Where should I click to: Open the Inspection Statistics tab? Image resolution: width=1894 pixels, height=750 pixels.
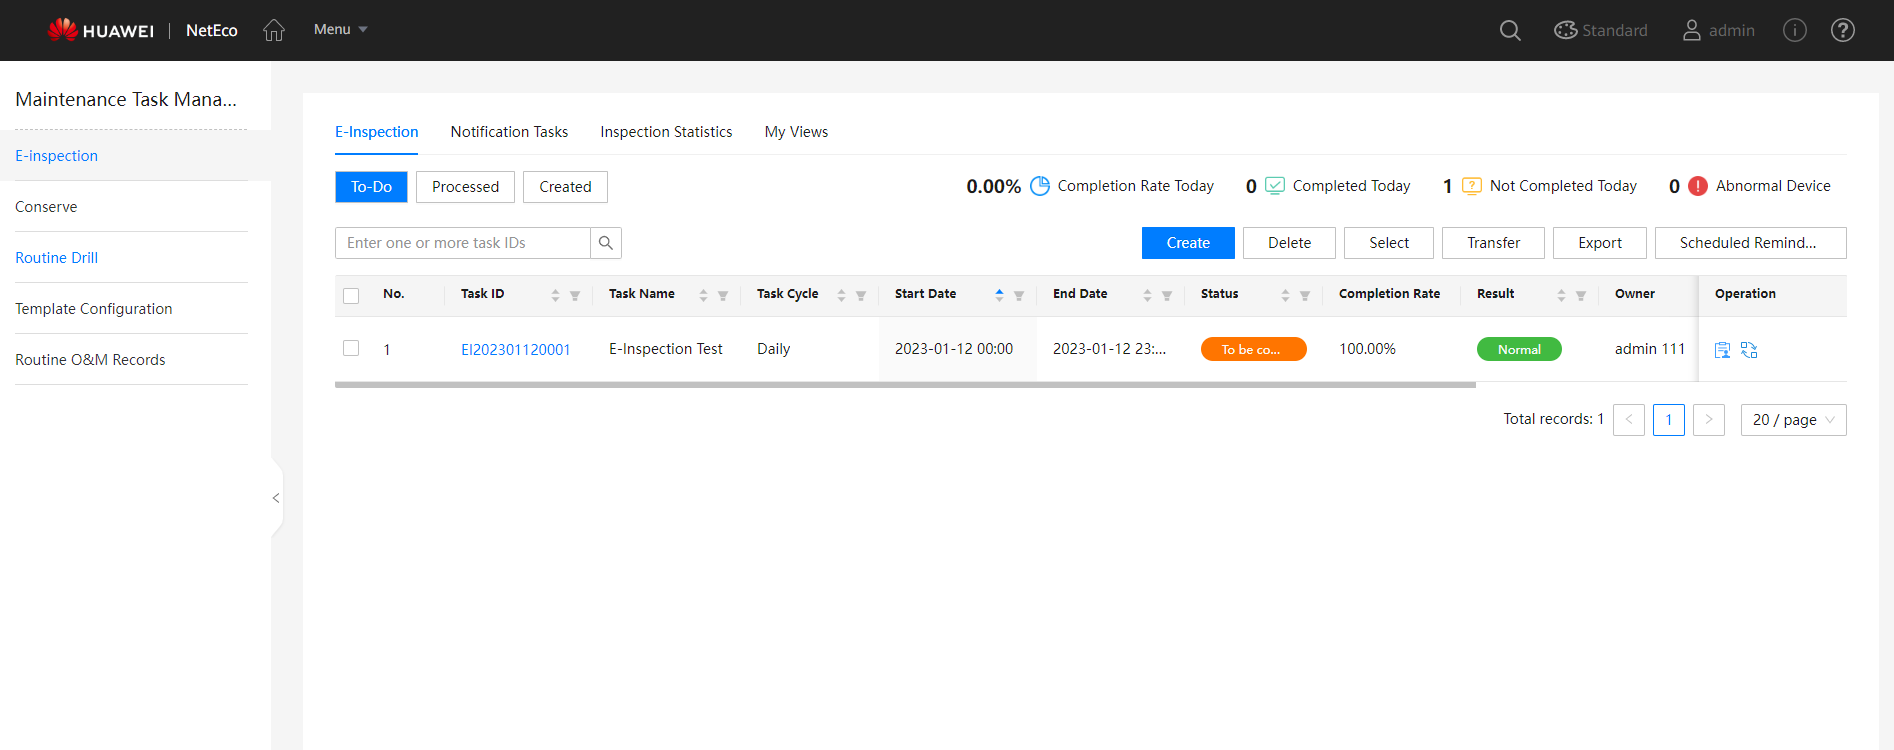coord(666,132)
